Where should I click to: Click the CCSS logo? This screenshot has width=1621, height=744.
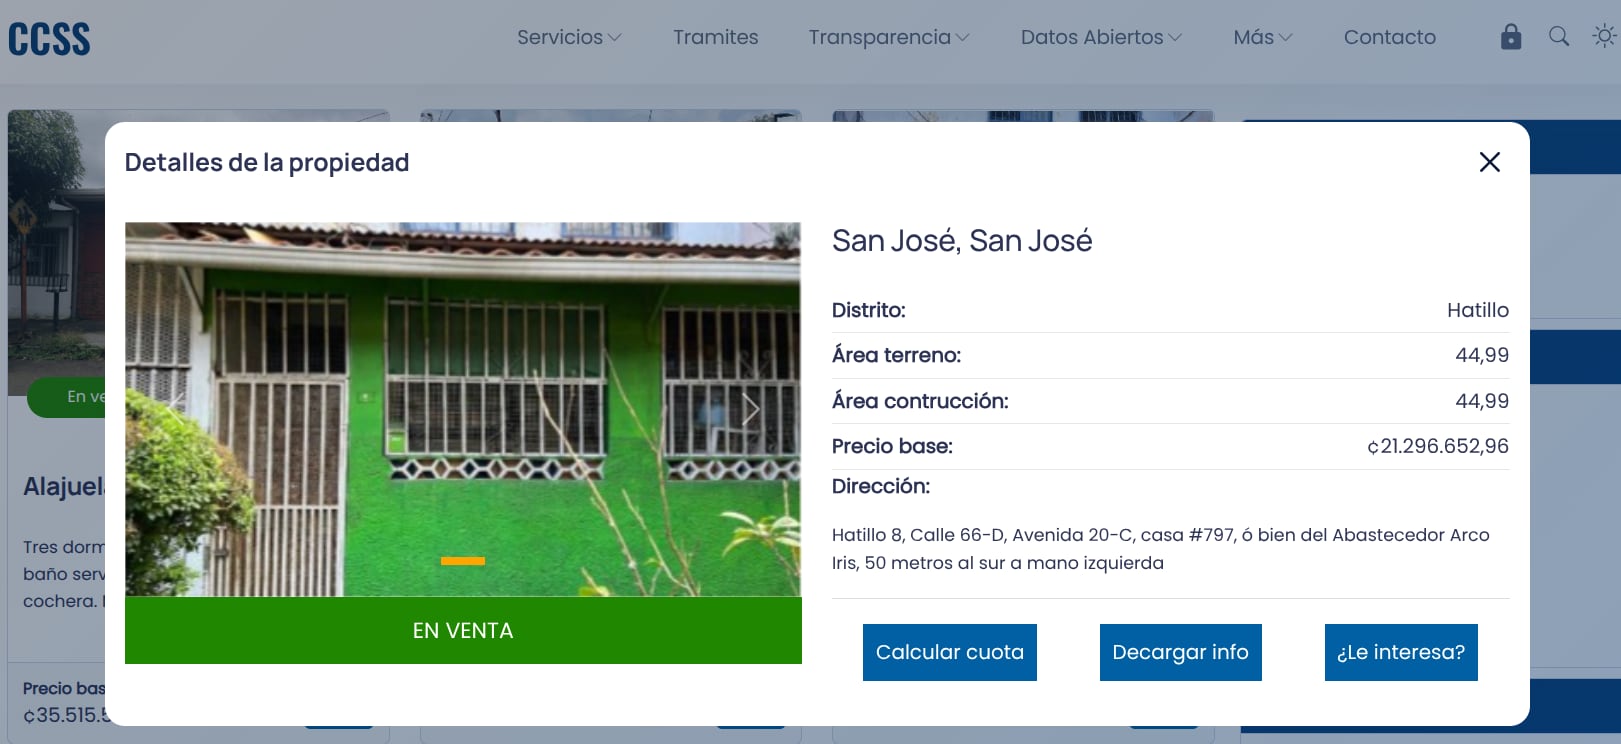point(49,38)
